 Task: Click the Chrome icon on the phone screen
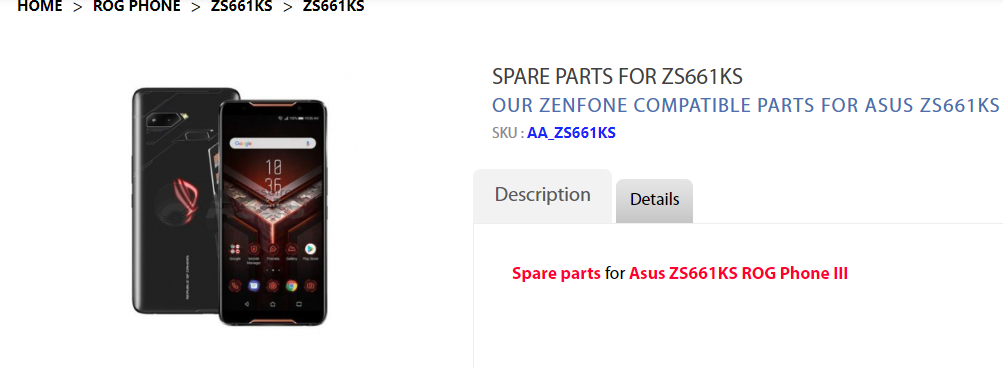[292, 286]
